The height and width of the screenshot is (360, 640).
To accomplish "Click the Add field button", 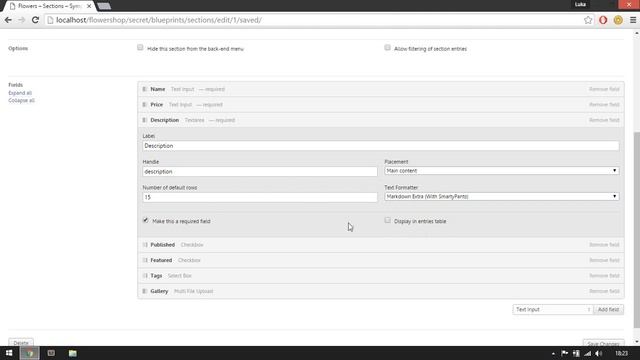I will coord(608,309).
